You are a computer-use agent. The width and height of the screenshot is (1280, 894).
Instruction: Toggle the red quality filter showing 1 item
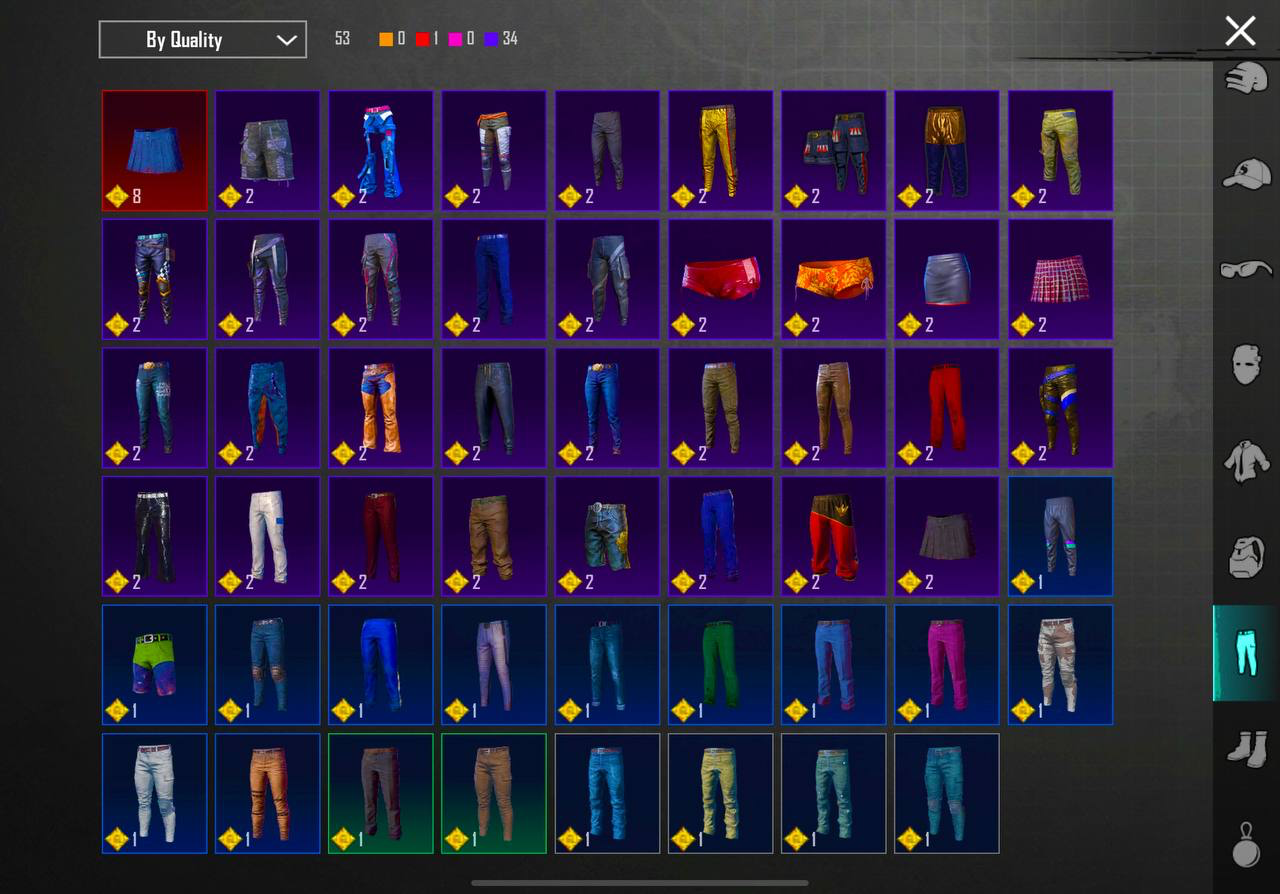(425, 38)
